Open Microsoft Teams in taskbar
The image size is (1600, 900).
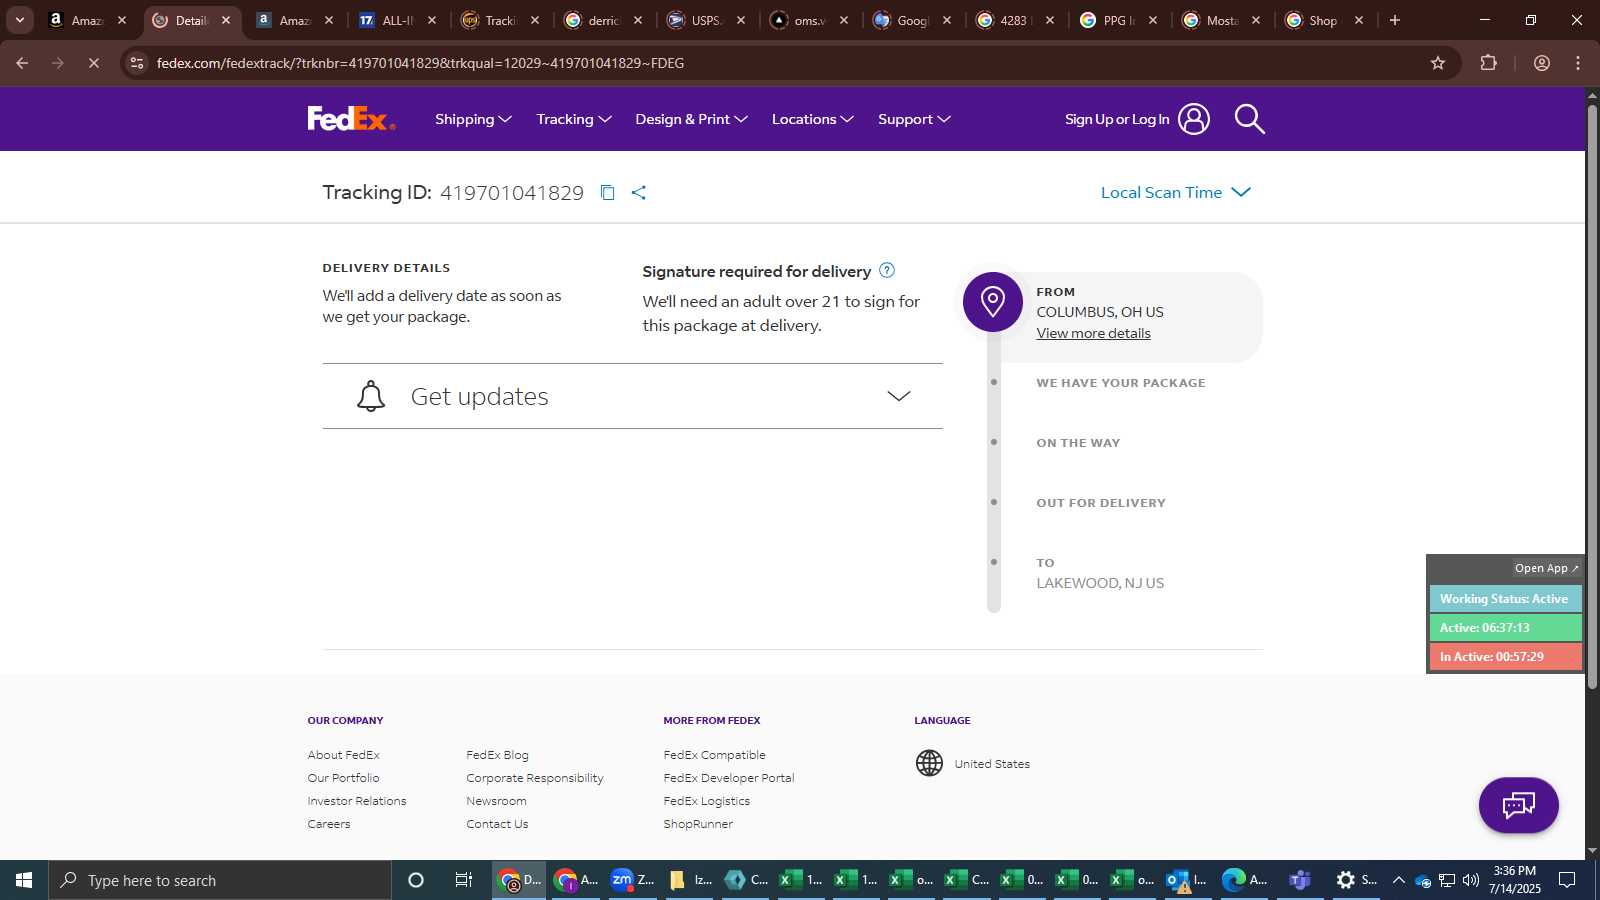click(1300, 880)
